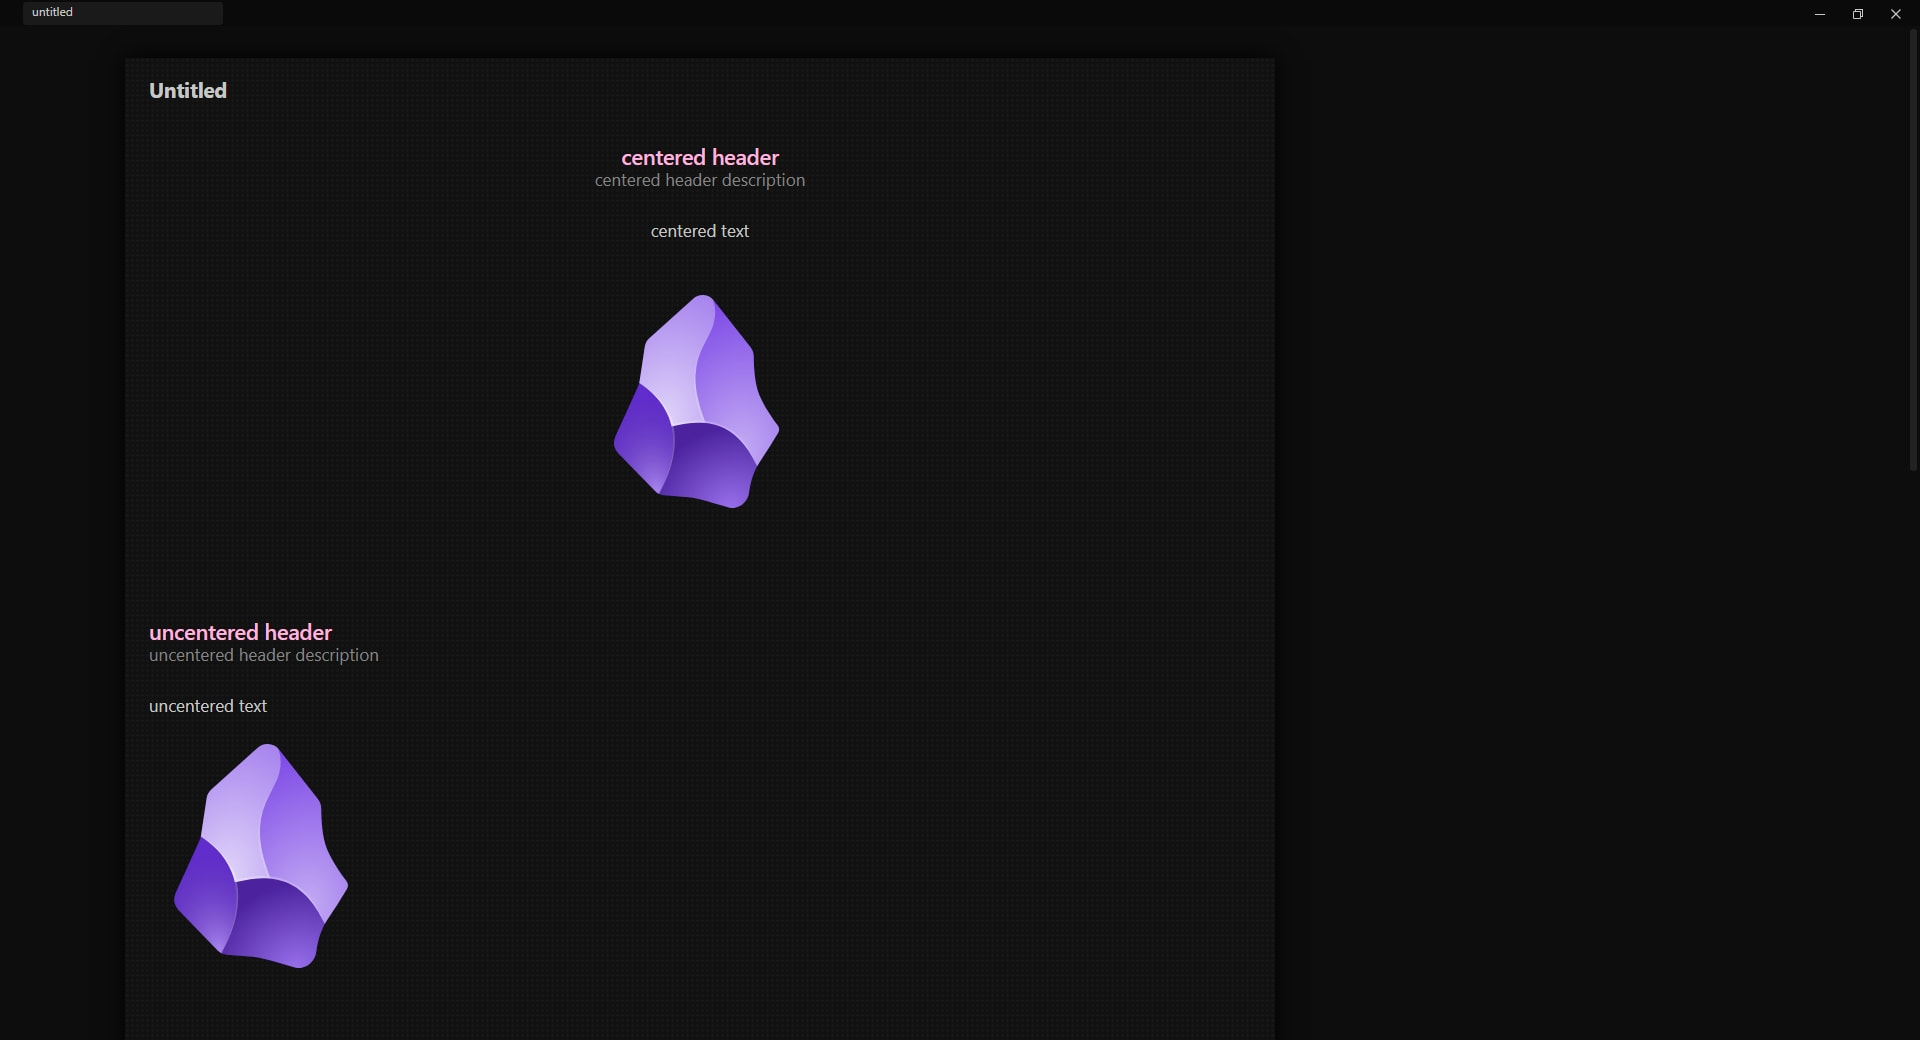Screen dimensions: 1920x1040
Task: Click blank page area right of 'Untitled' title
Action: (700, 91)
